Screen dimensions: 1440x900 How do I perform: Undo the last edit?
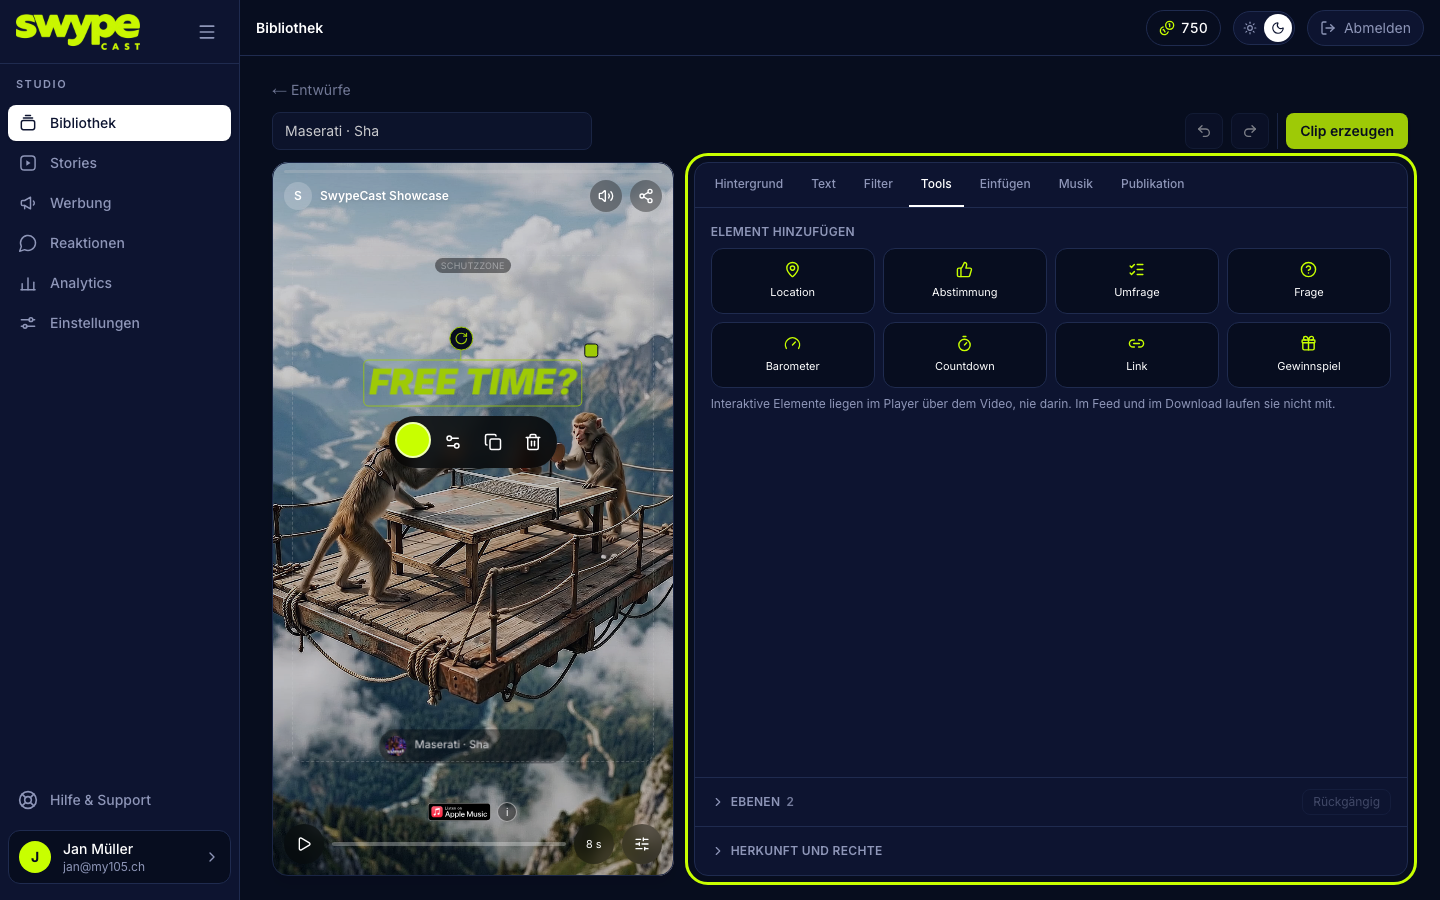pyautogui.click(x=1204, y=131)
